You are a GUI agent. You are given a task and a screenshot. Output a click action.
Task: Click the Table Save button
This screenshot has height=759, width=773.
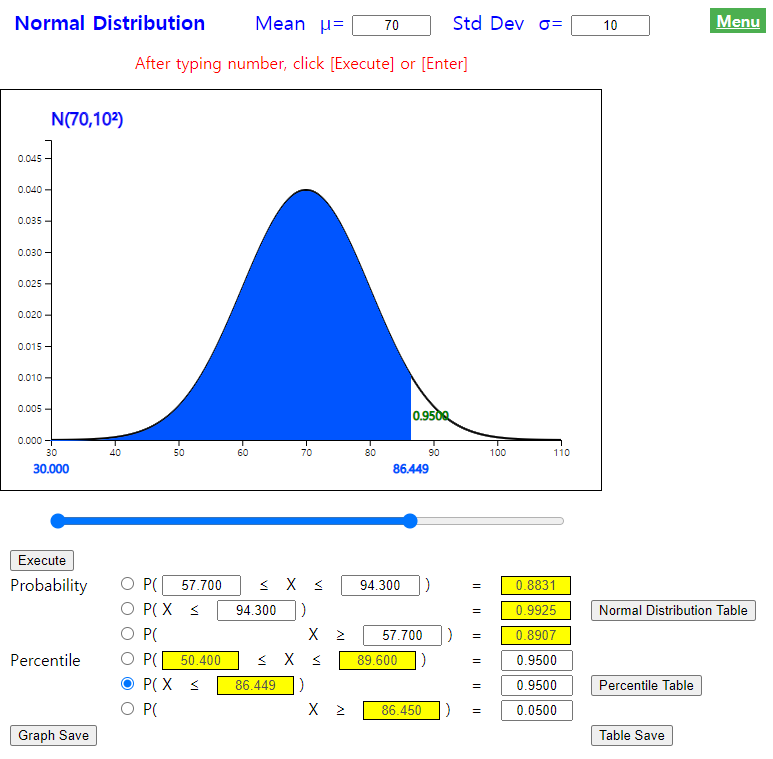pyautogui.click(x=632, y=735)
